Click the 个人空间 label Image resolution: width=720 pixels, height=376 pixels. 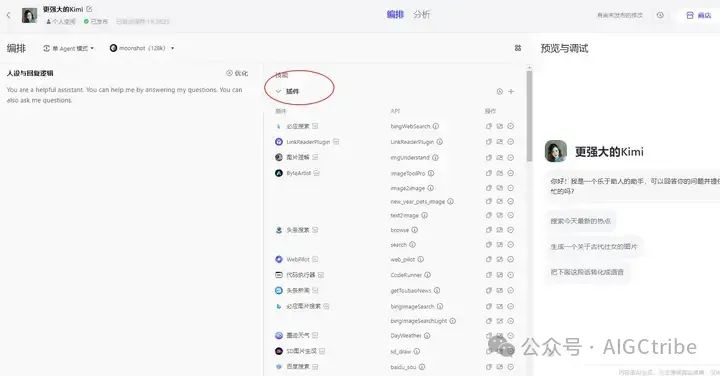click(x=61, y=22)
